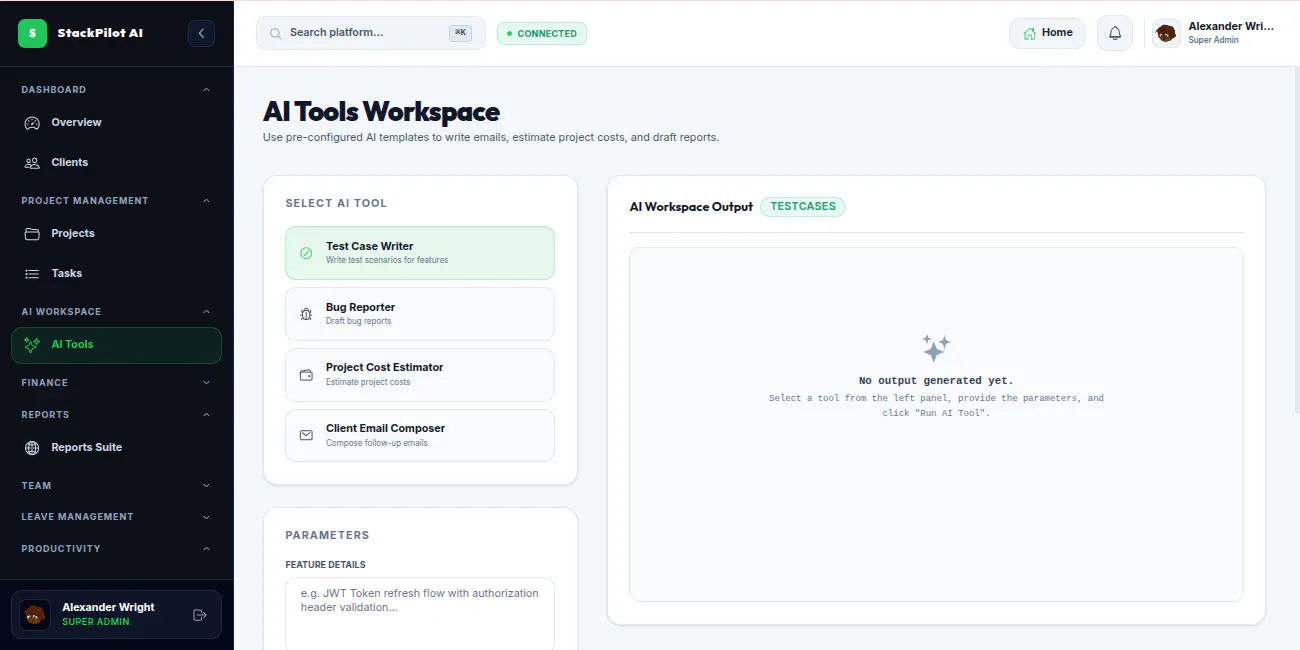Expand the Finance section
This screenshot has height=650, width=1300.
pyautogui.click(x=207, y=383)
